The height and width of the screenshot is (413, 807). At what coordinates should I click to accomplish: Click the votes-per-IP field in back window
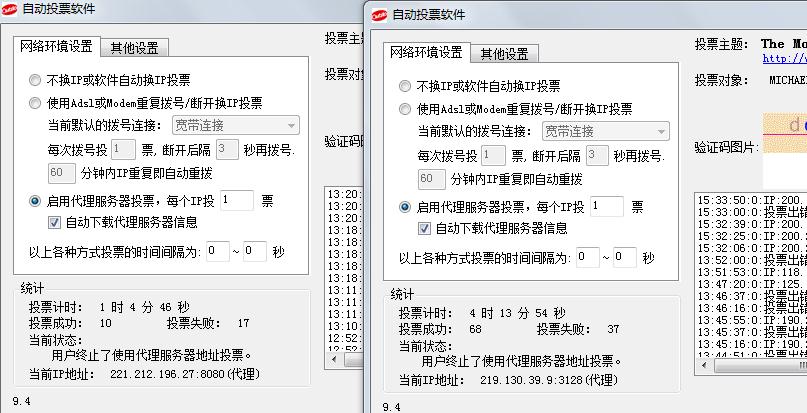tap(237, 200)
